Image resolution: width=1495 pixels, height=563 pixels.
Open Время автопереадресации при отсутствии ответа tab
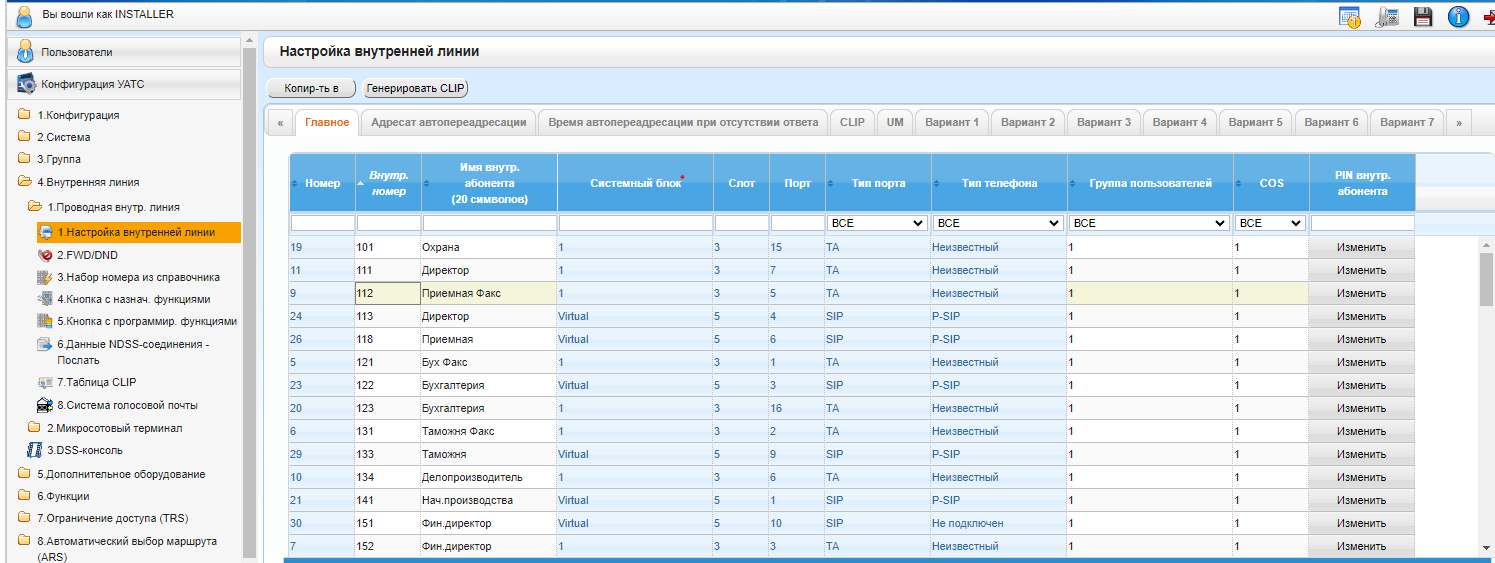tap(683, 122)
